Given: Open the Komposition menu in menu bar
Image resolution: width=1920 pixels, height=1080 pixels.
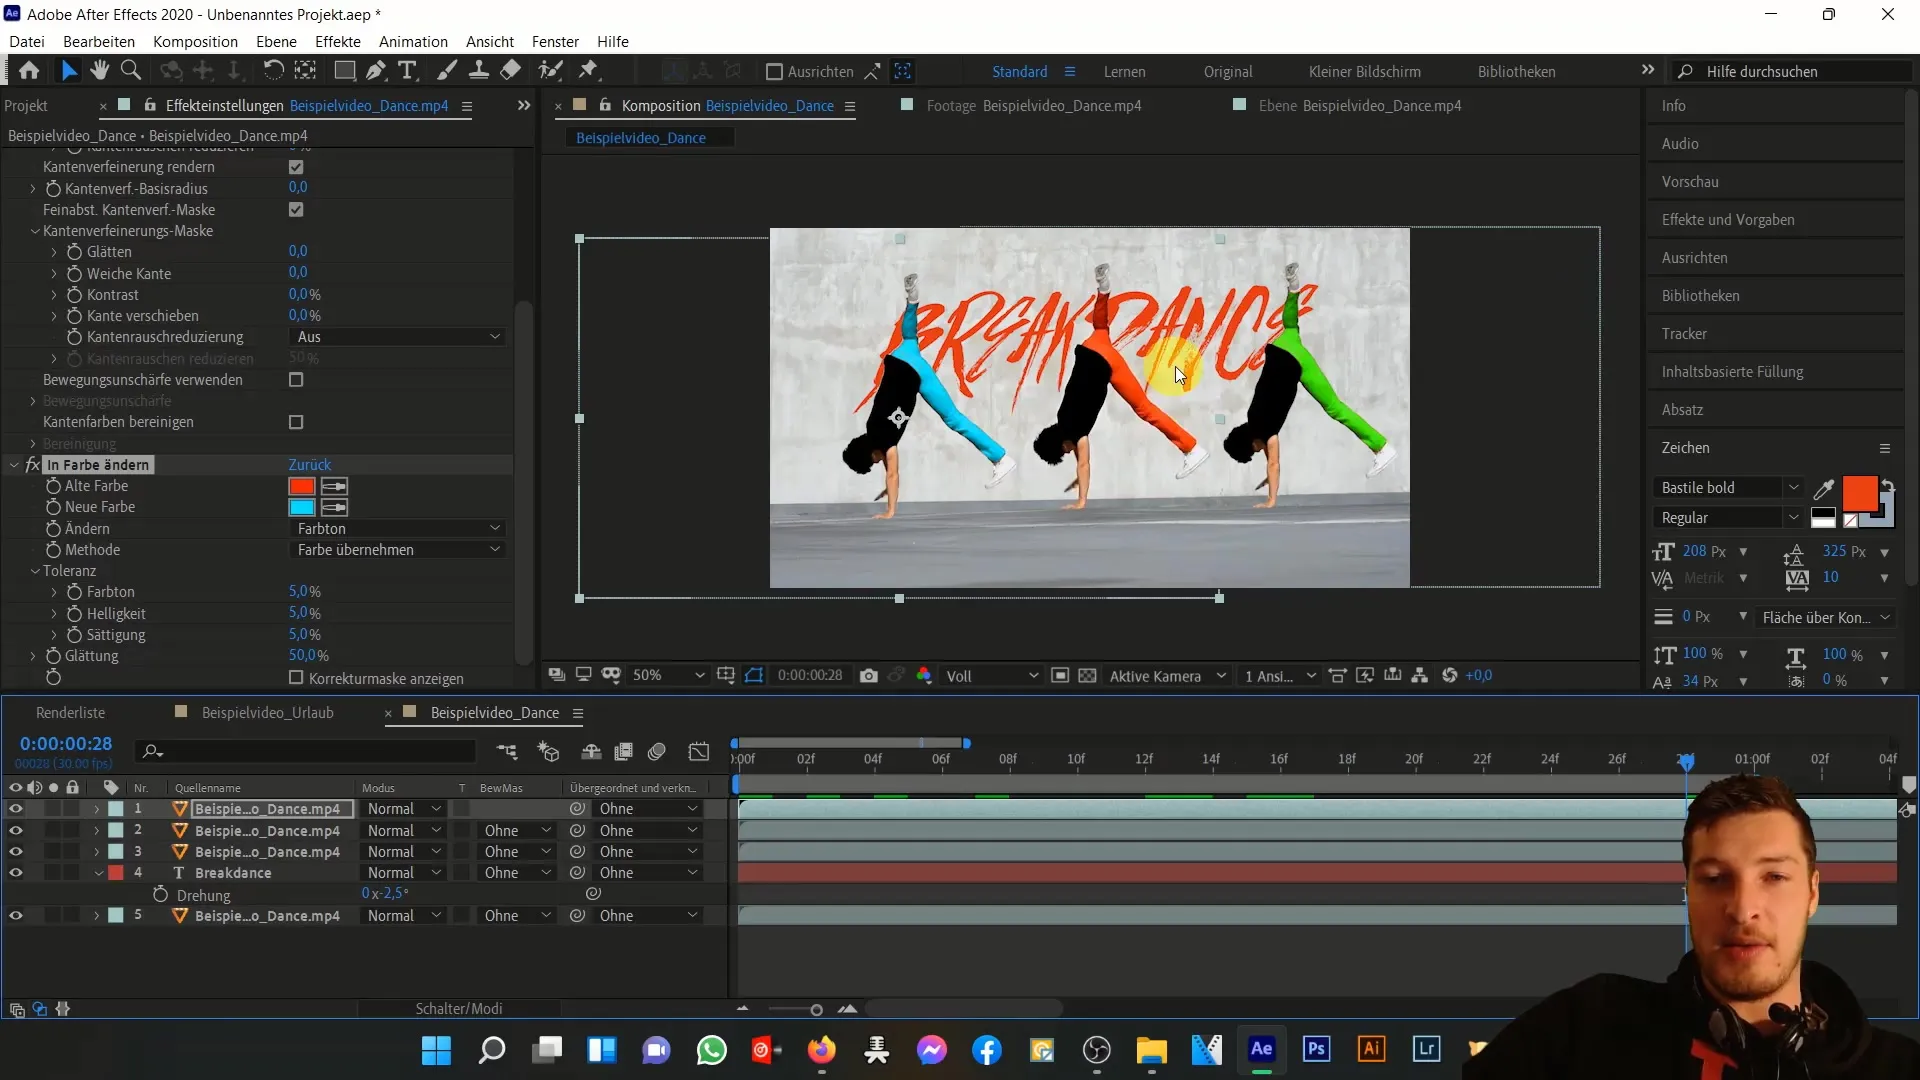Looking at the screenshot, I should coord(194,41).
